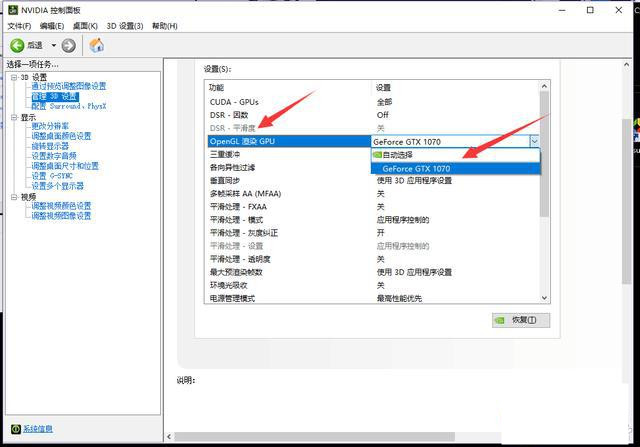Click the system information icon
The width and height of the screenshot is (640, 447).
point(16,429)
